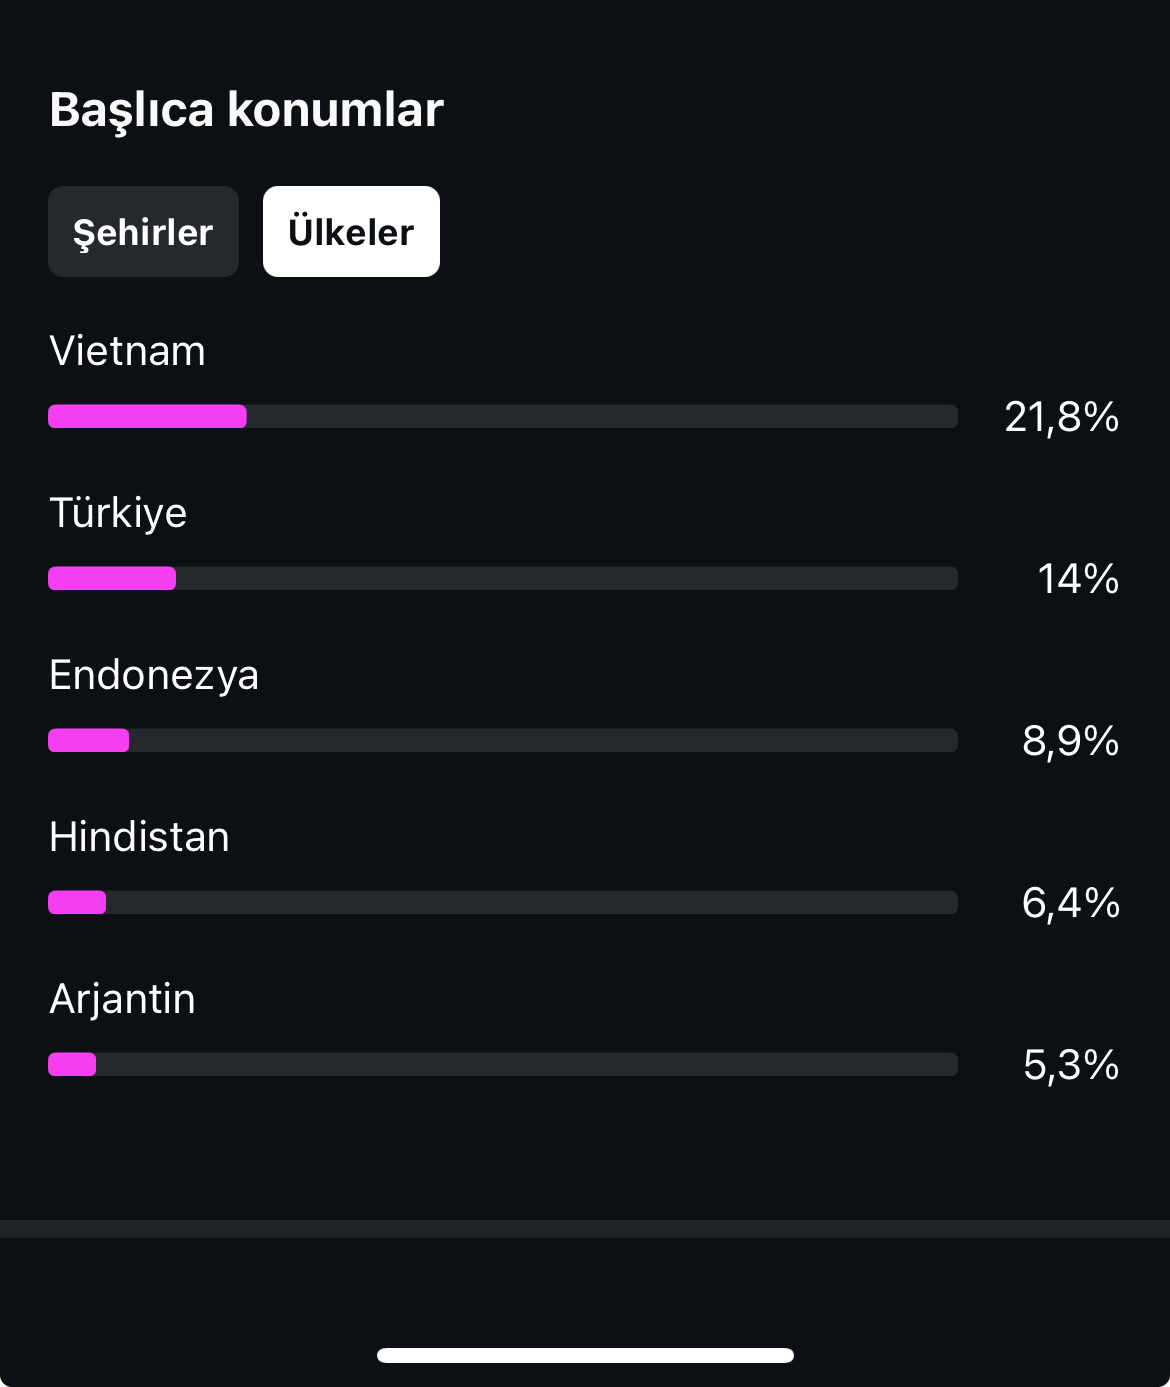Tap the Türkiye country label

point(118,513)
